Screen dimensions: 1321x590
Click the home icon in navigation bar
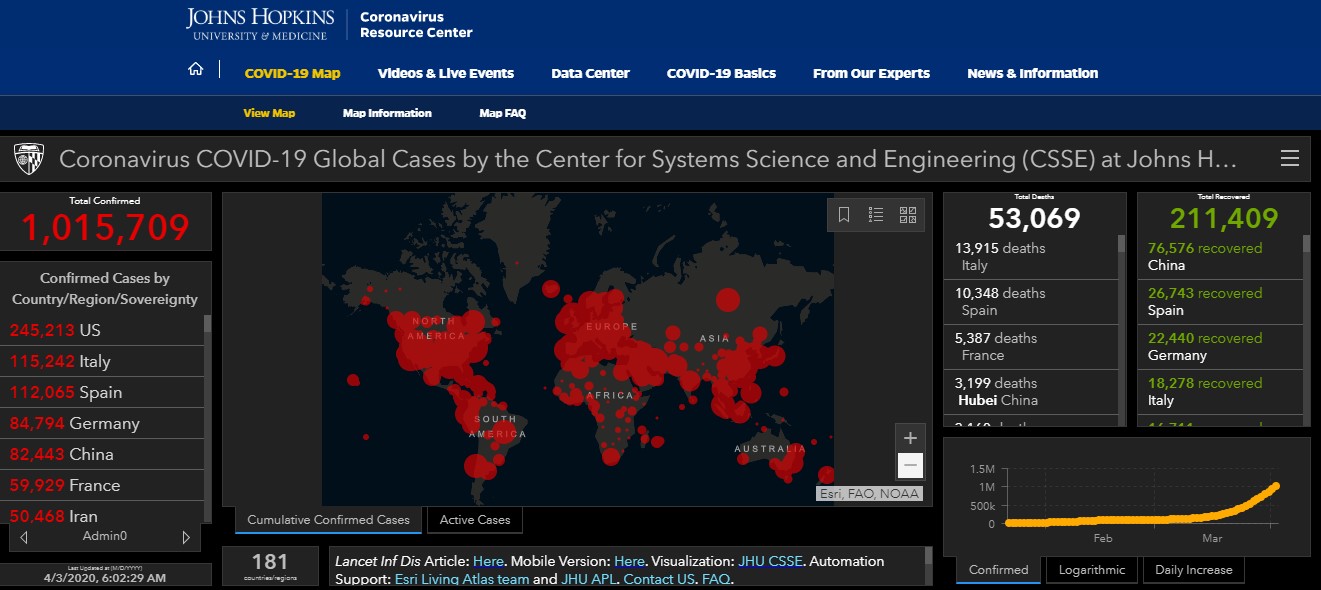tap(196, 69)
